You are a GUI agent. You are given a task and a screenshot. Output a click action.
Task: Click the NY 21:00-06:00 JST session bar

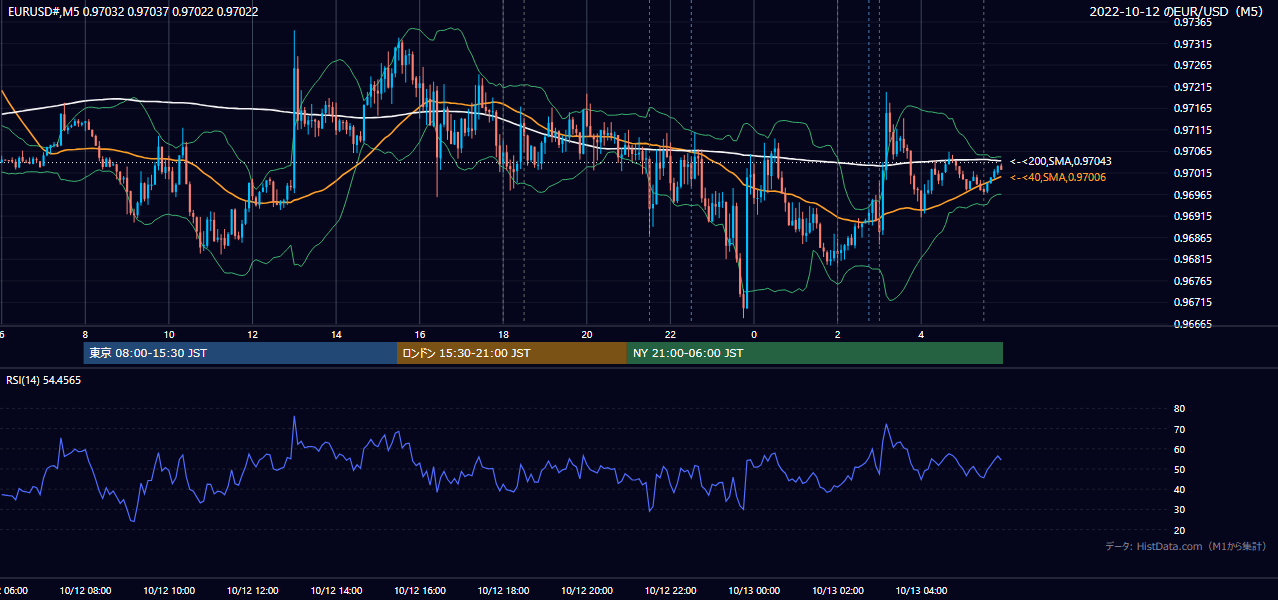(815, 353)
